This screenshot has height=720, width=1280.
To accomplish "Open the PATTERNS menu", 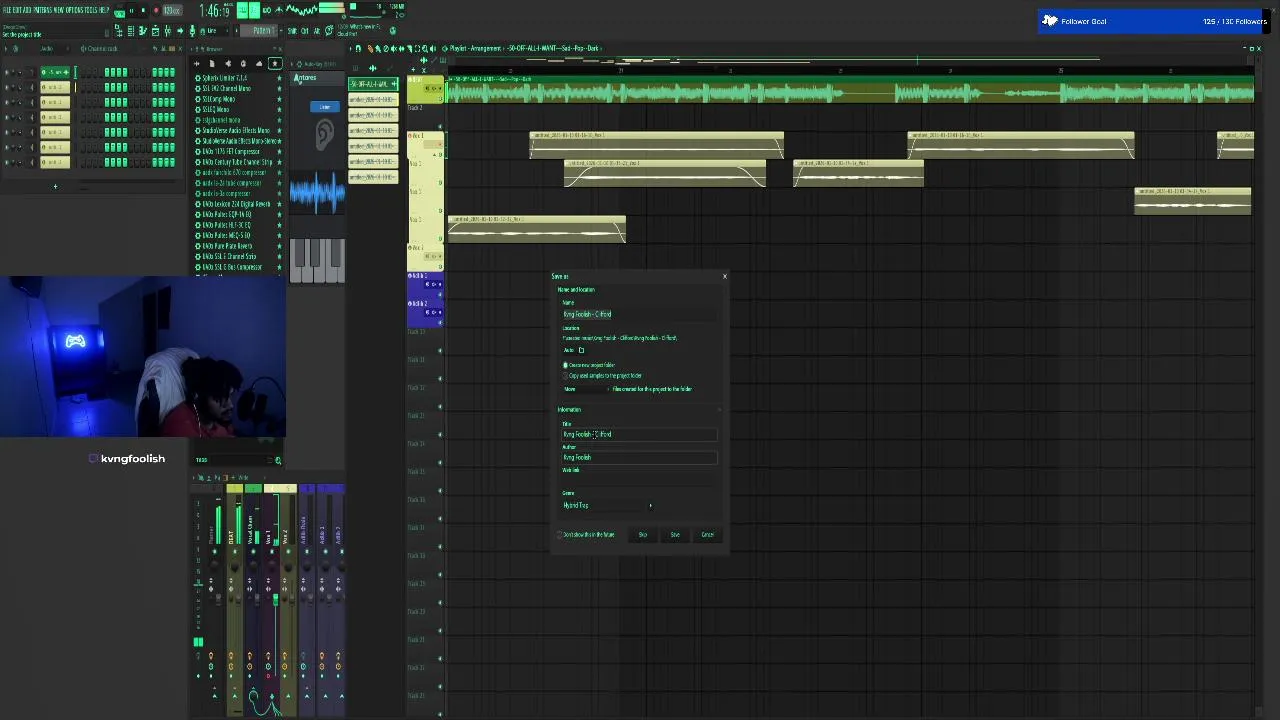I will click(41, 10).
